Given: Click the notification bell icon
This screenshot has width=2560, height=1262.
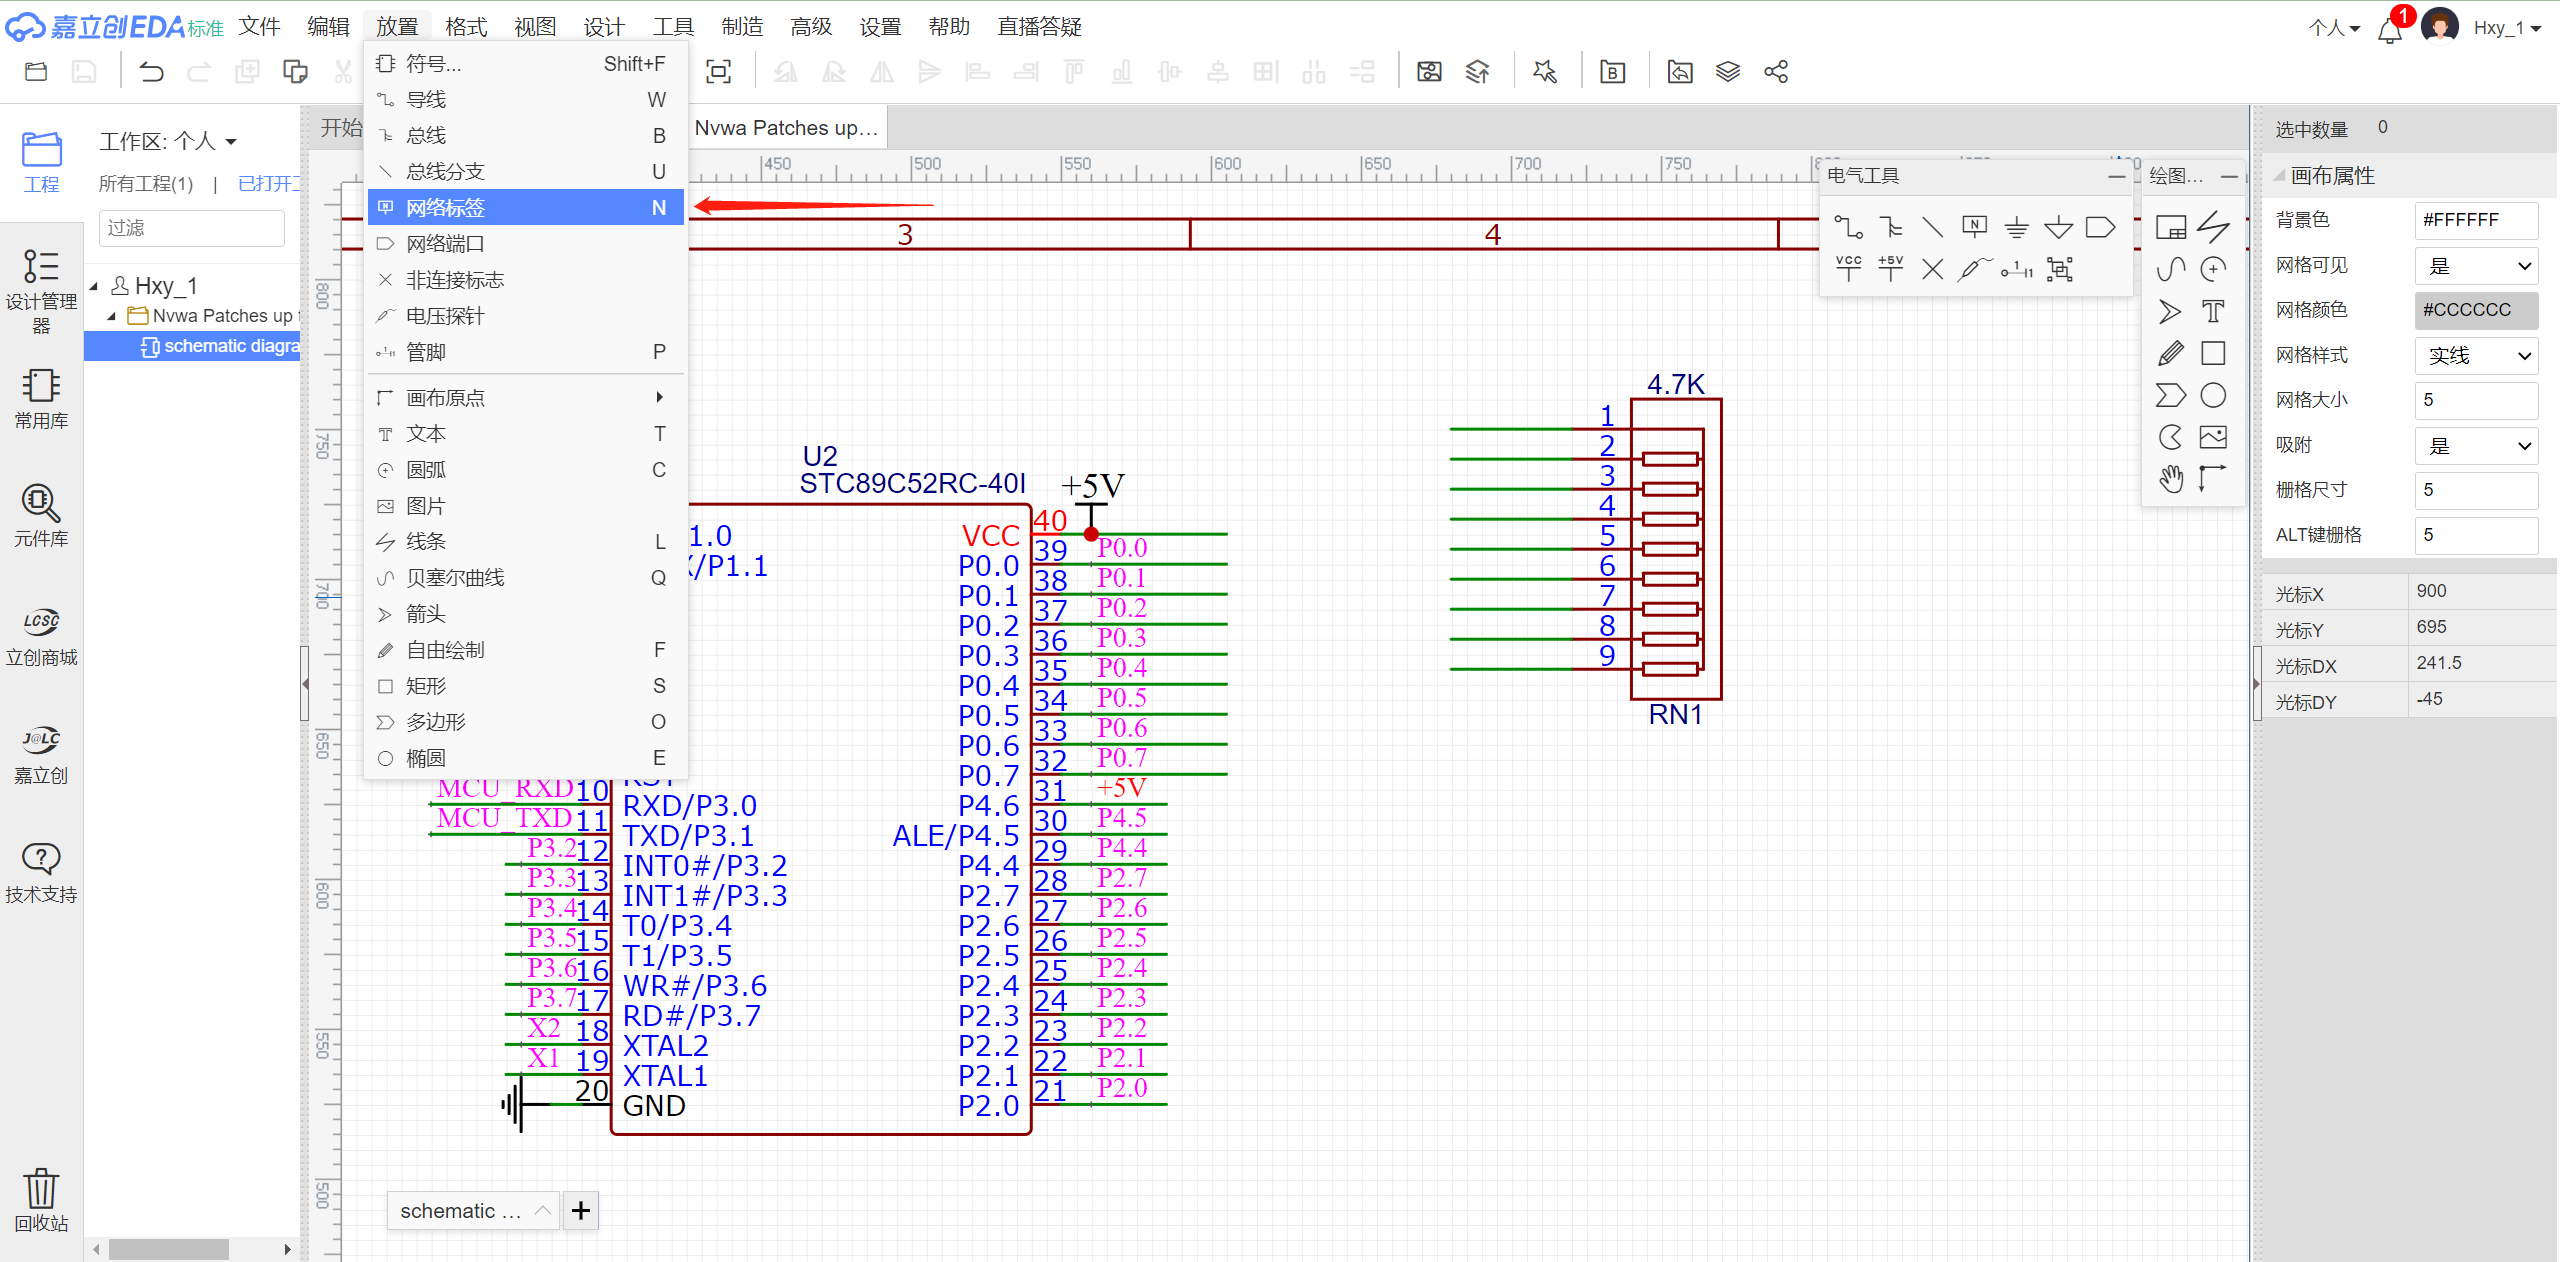Looking at the screenshot, I should (x=2390, y=30).
